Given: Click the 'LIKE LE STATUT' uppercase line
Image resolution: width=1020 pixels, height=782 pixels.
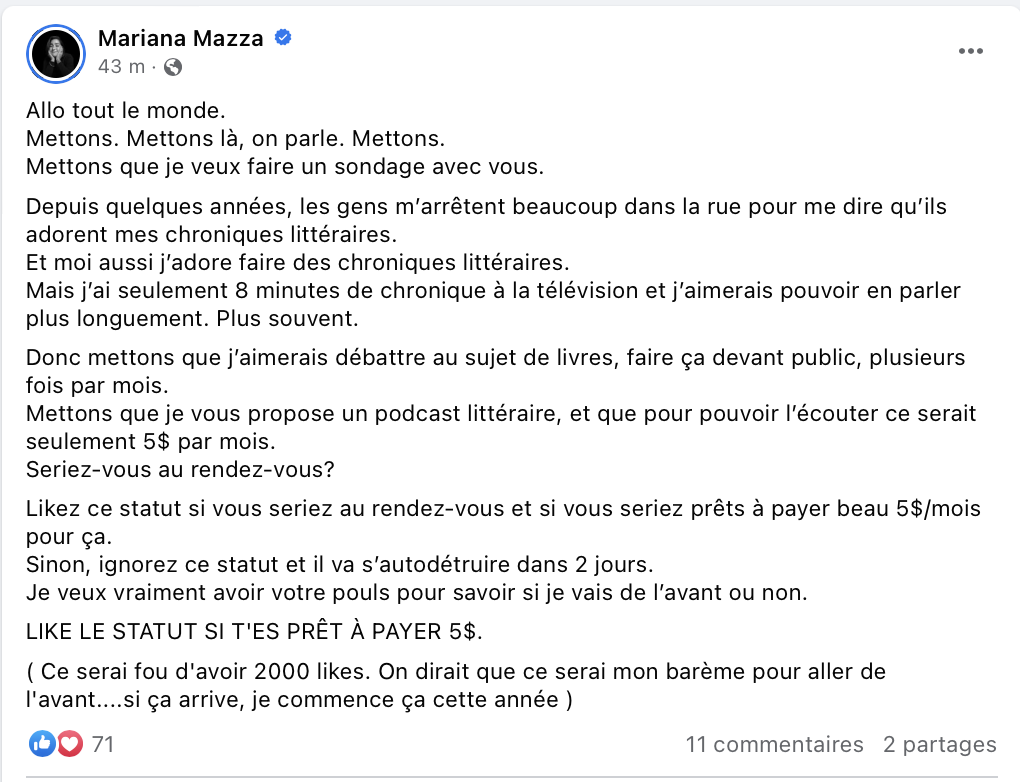Looking at the screenshot, I should pyautogui.click(x=254, y=632).
